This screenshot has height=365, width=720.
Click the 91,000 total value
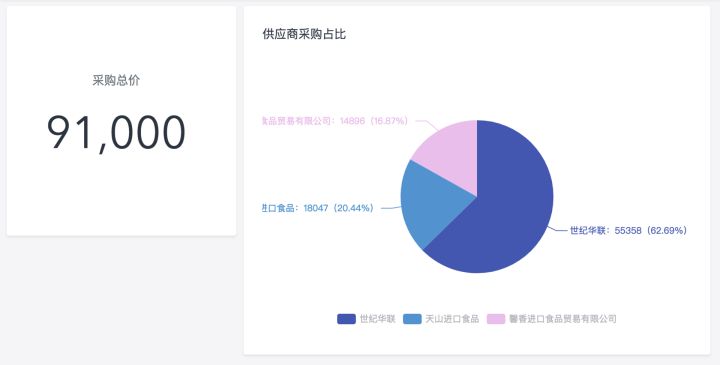coord(116,132)
